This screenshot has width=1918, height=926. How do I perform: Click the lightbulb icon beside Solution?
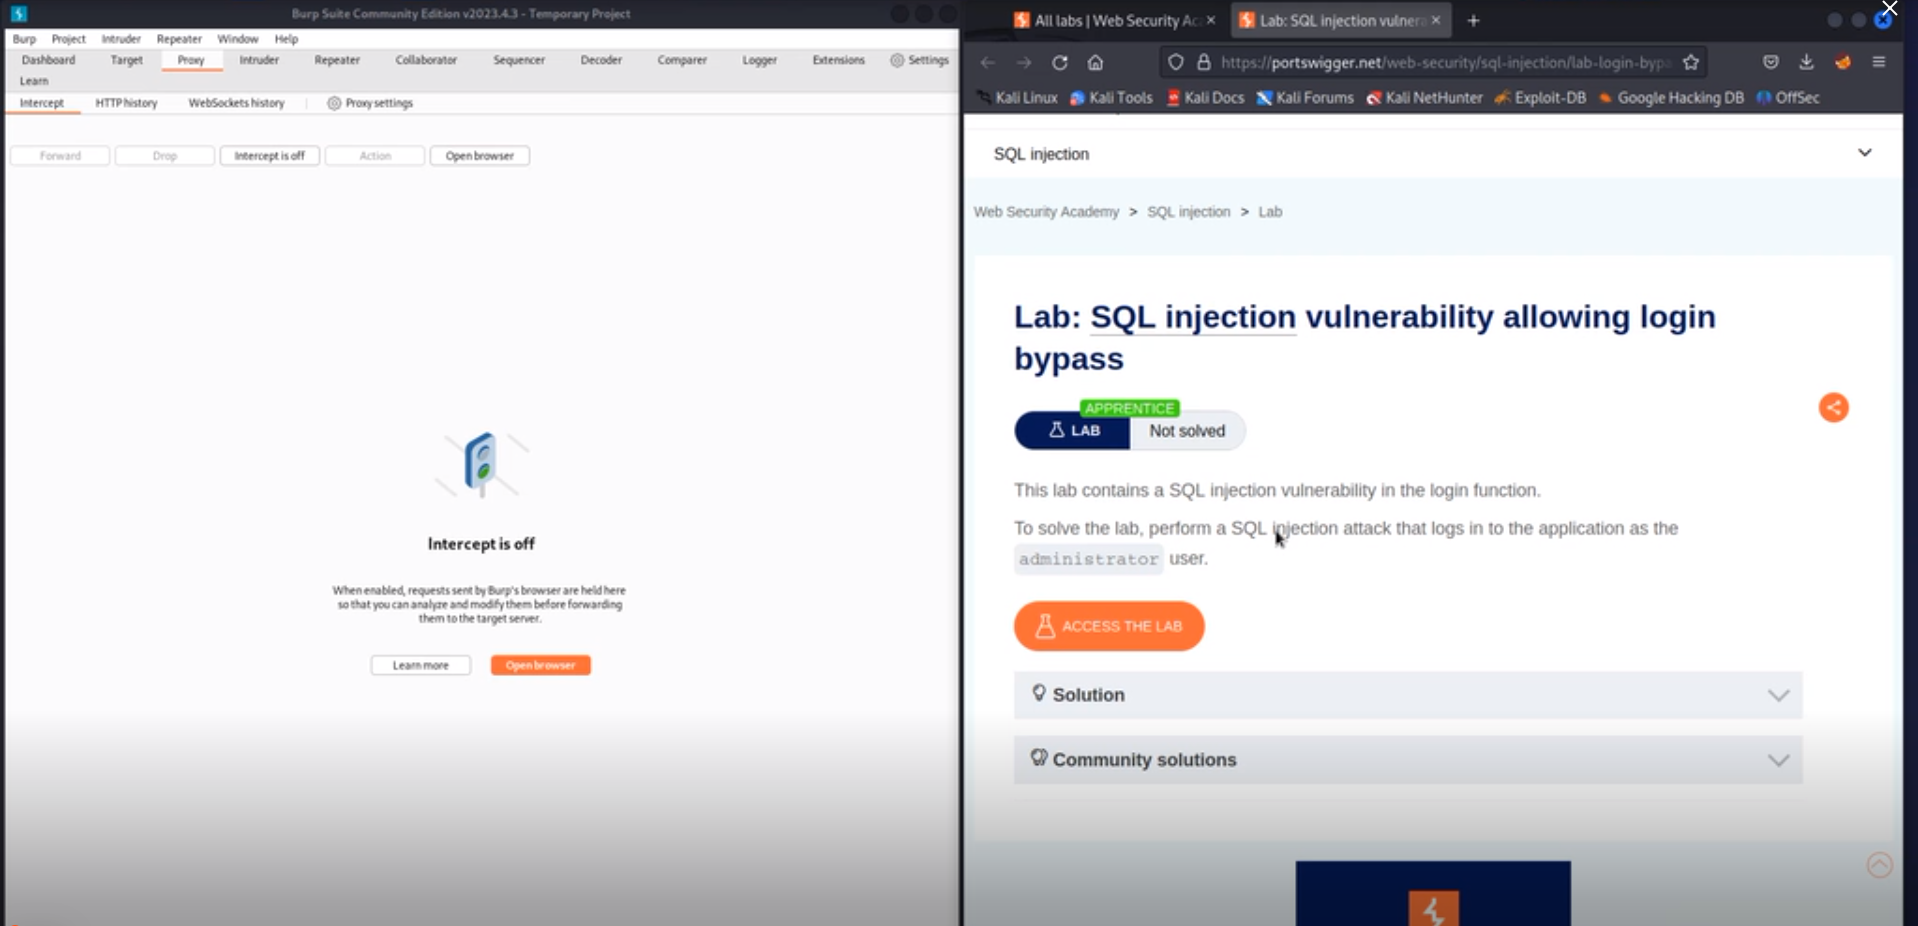pos(1039,693)
